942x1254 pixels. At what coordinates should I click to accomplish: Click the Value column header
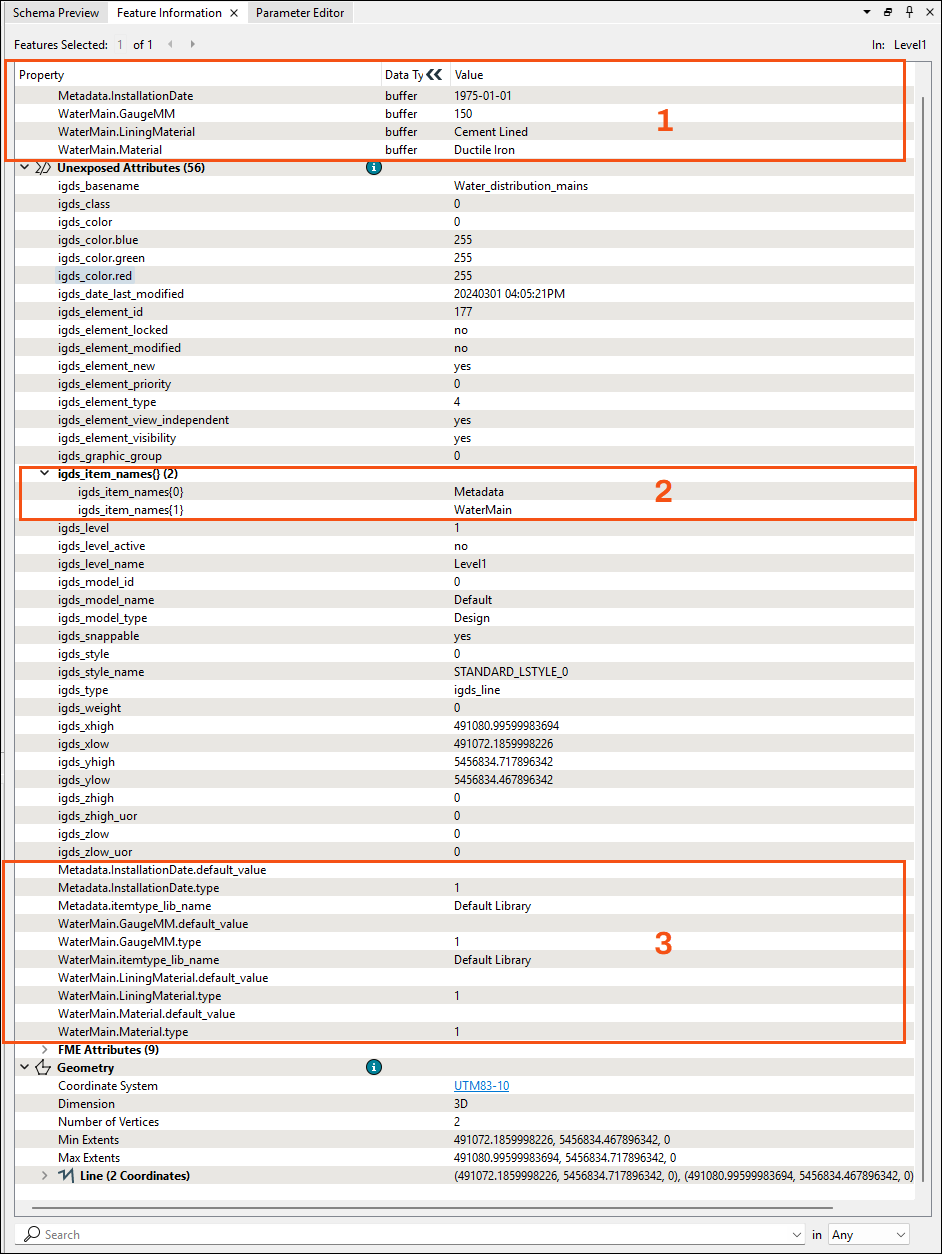tap(681, 75)
